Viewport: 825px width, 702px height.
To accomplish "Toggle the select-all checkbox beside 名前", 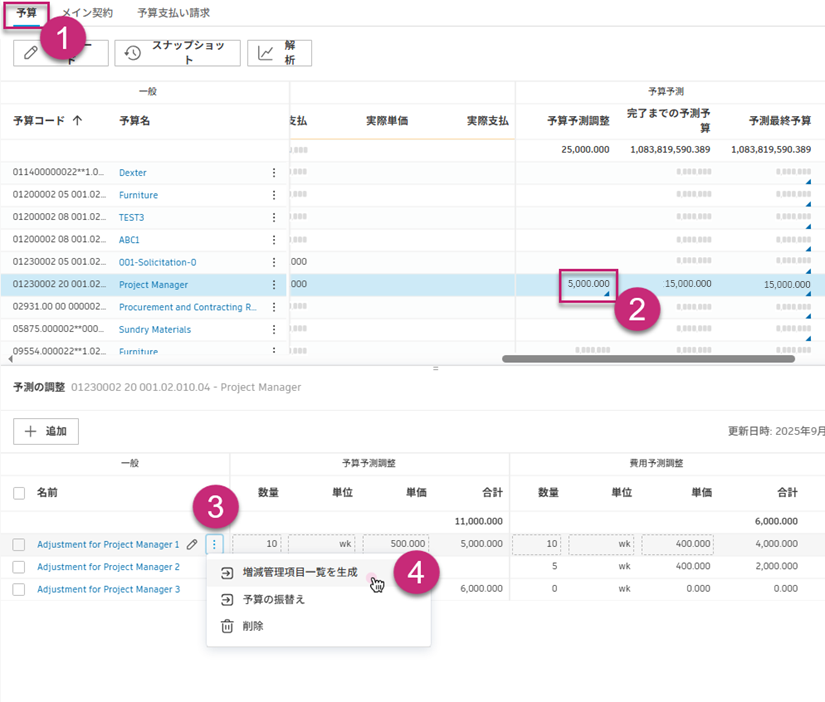I will (19, 493).
